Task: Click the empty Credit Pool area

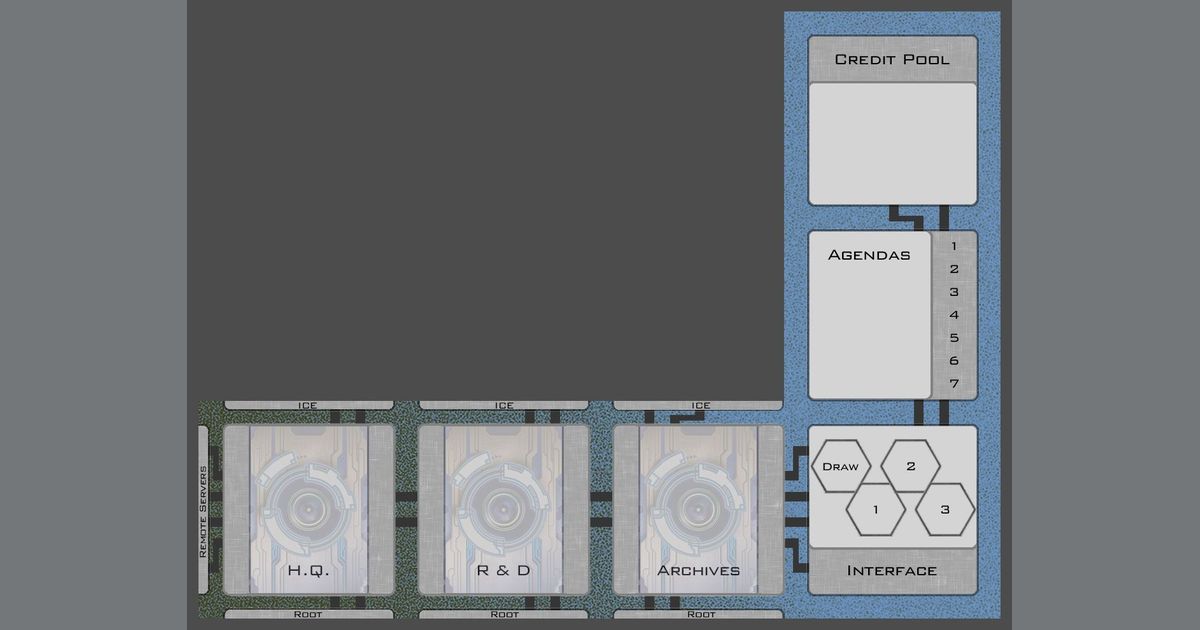Action: coord(893,144)
